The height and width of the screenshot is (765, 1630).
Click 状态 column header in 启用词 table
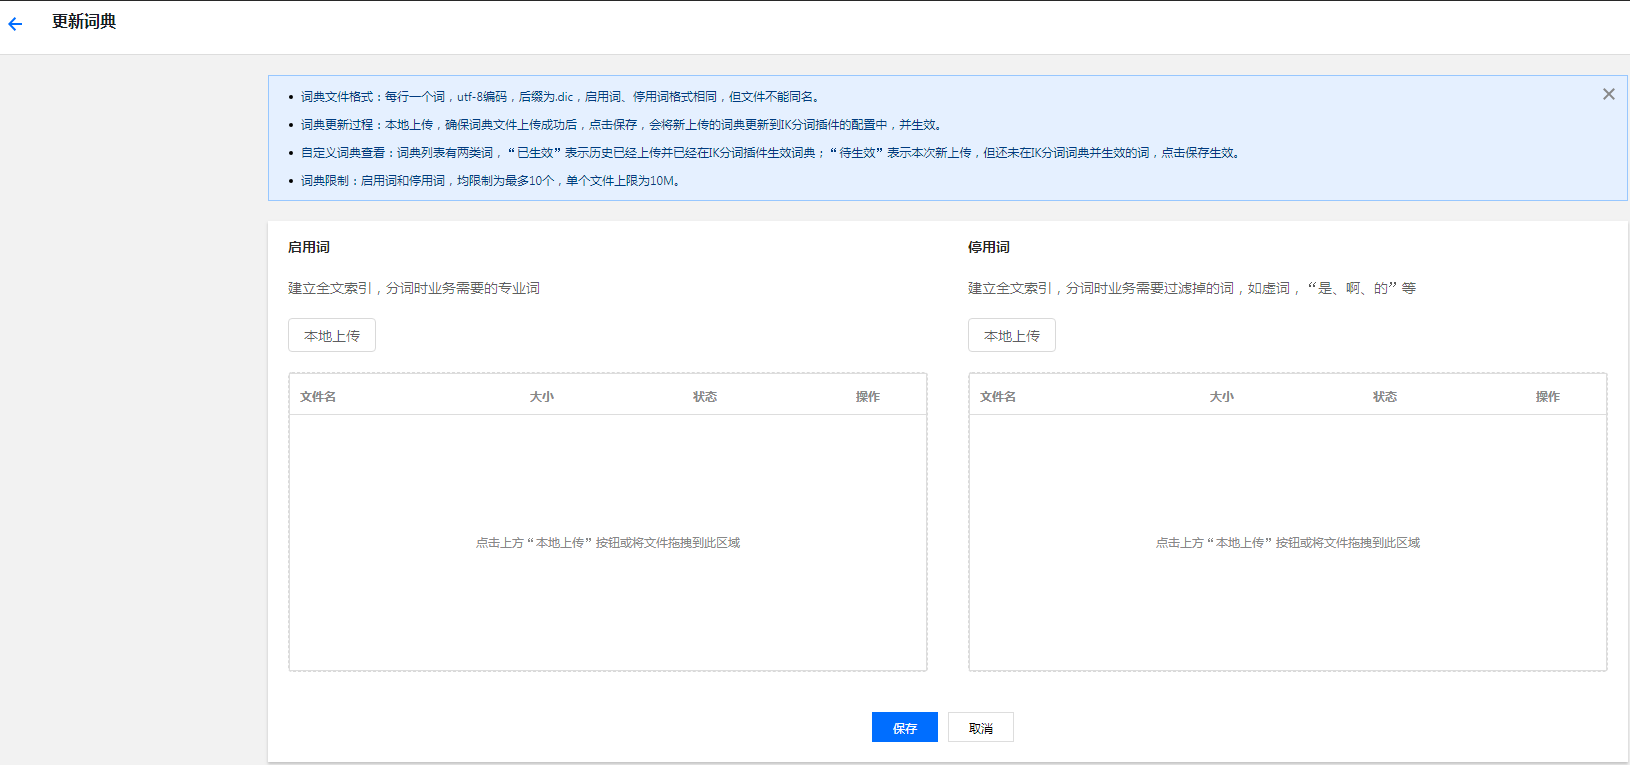click(705, 397)
